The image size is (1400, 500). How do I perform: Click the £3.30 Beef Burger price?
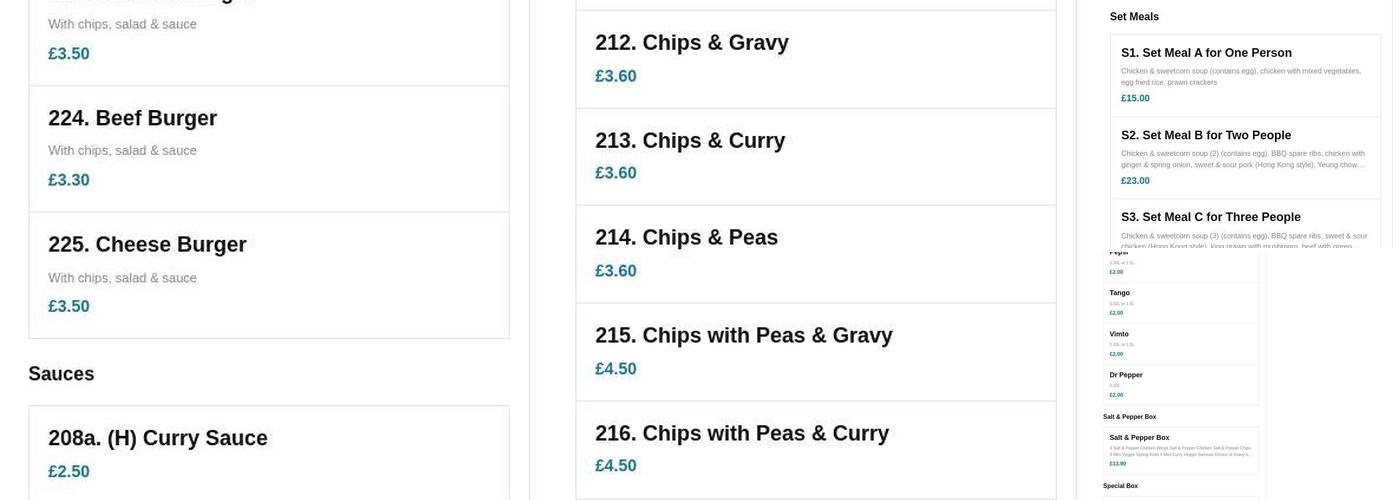pyautogui.click(x=69, y=180)
